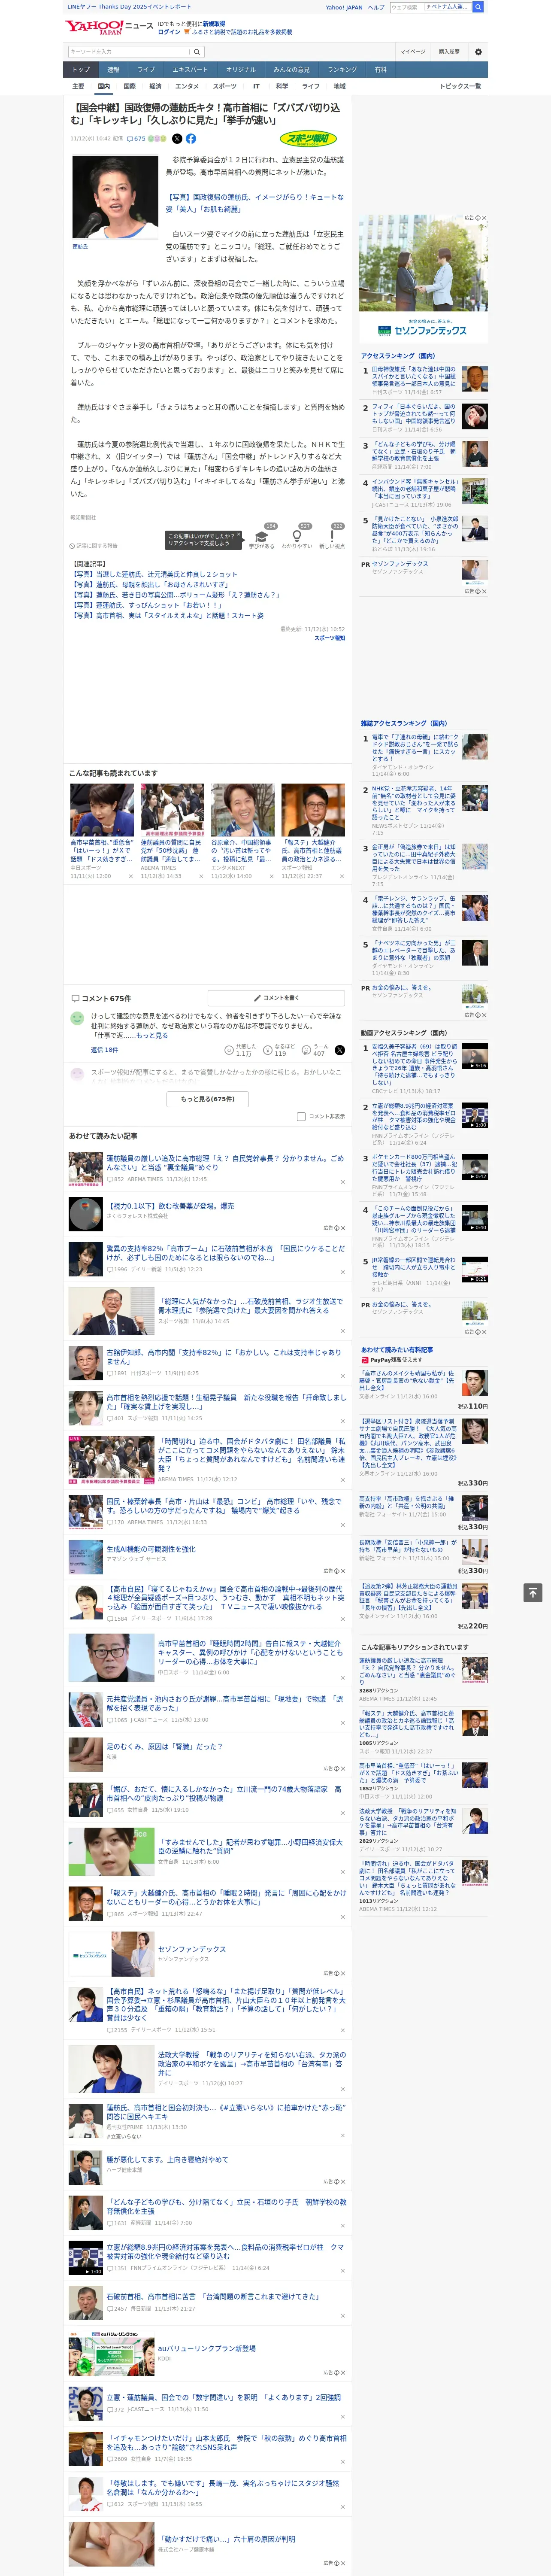The image size is (551, 2576).
Task: Click コメントを書く button
Action: [x=277, y=998]
